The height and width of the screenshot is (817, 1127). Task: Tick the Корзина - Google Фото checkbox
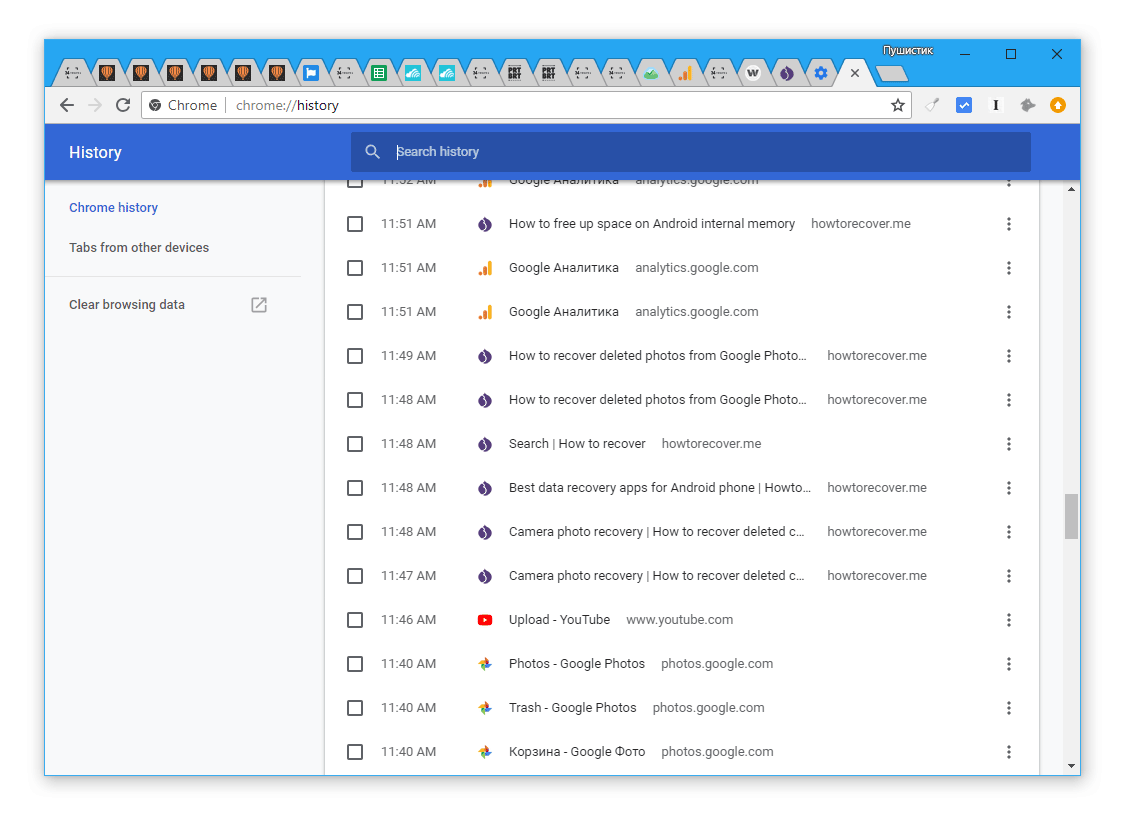pyautogui.click(x=355, y=752)
